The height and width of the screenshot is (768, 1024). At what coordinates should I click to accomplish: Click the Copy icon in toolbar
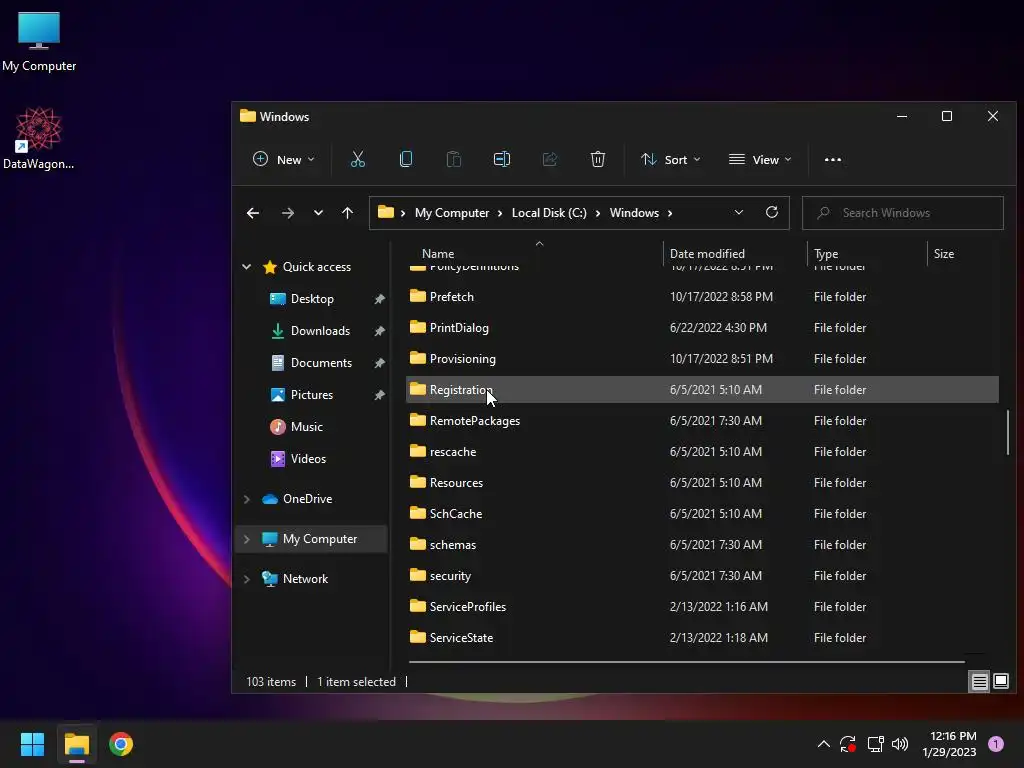pos(406,159)
